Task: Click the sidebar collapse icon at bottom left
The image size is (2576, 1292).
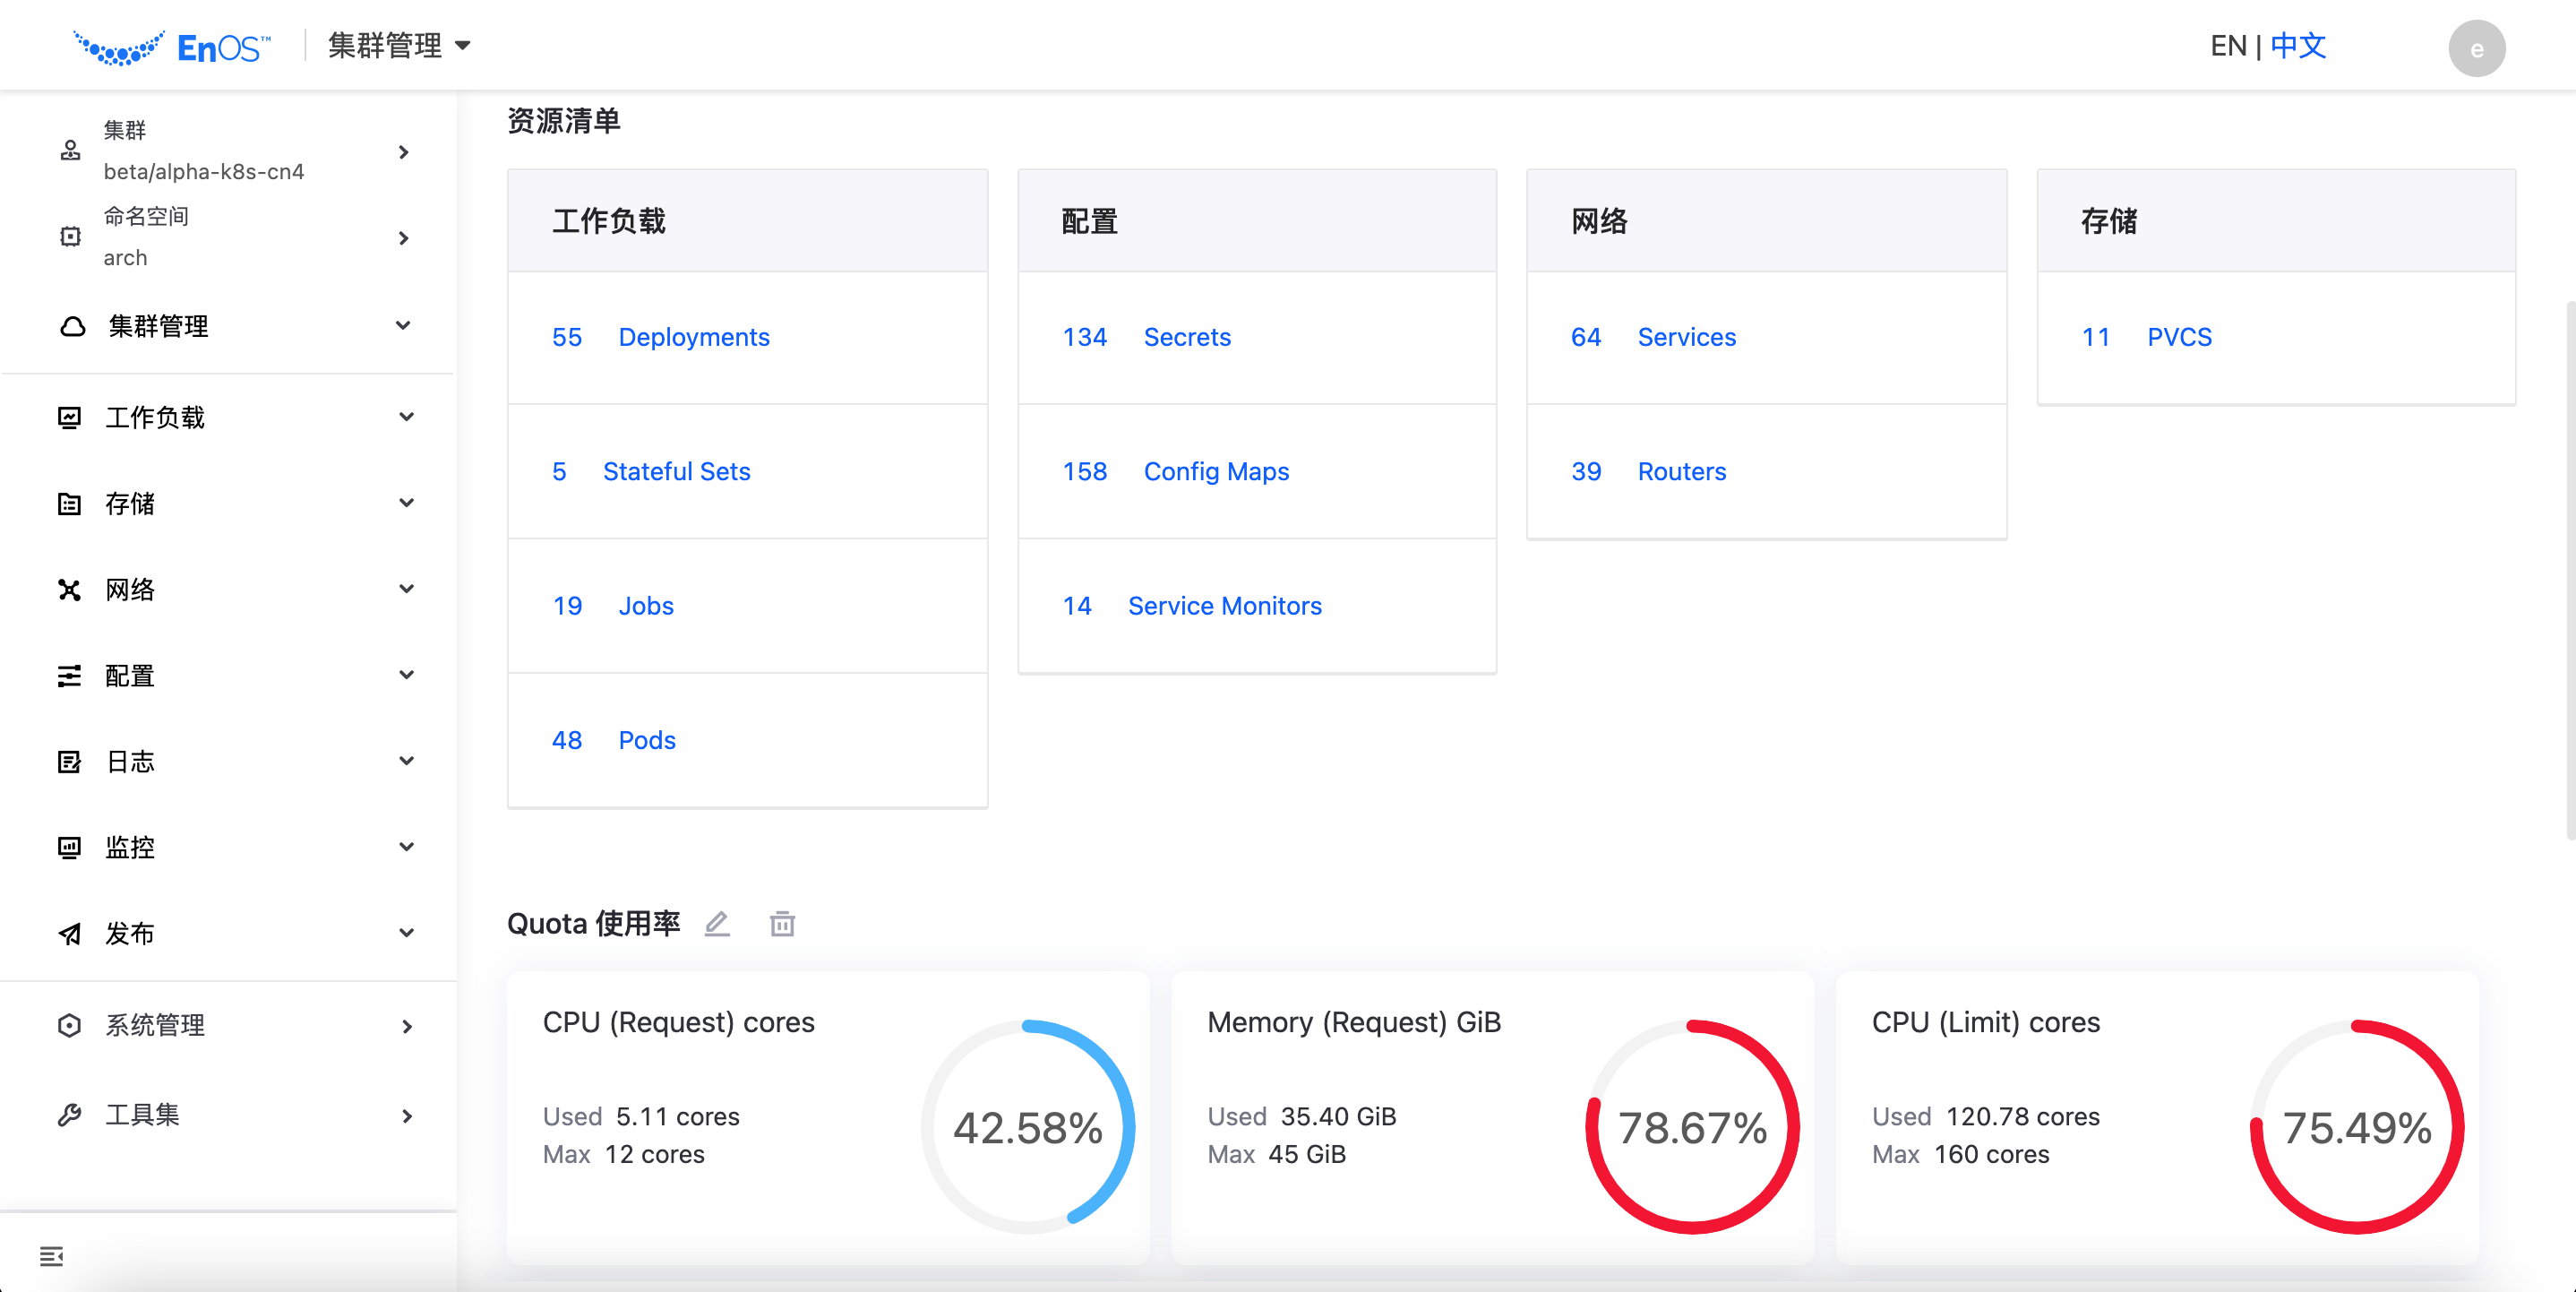Action: pos(51,1256)
